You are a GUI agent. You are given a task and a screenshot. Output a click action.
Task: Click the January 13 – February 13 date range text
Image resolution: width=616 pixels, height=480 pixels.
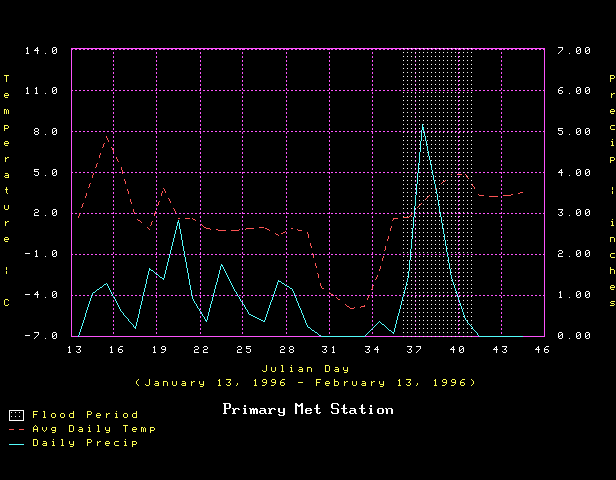coord(307,382)
